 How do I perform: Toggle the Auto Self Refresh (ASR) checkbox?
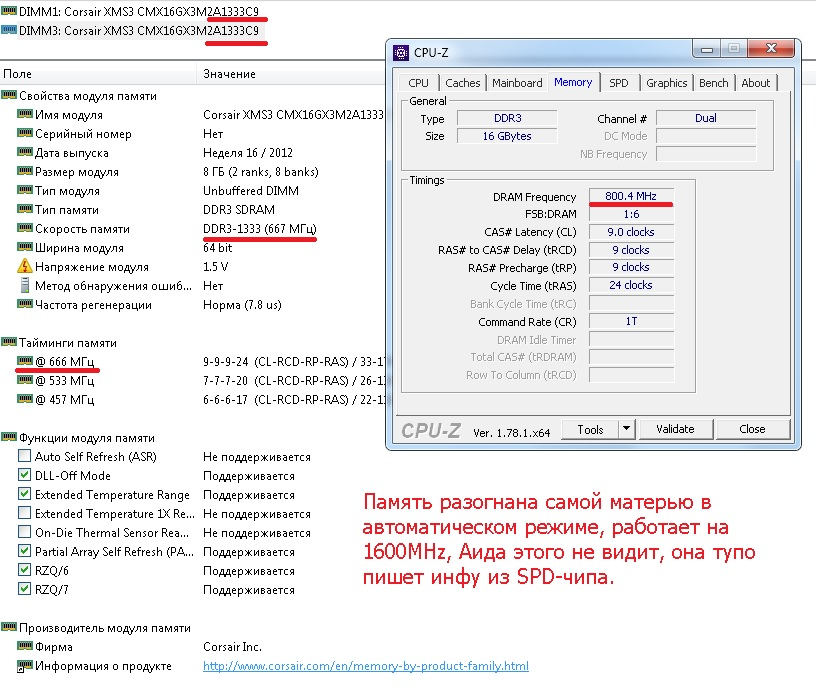click(x=24, y=456)
